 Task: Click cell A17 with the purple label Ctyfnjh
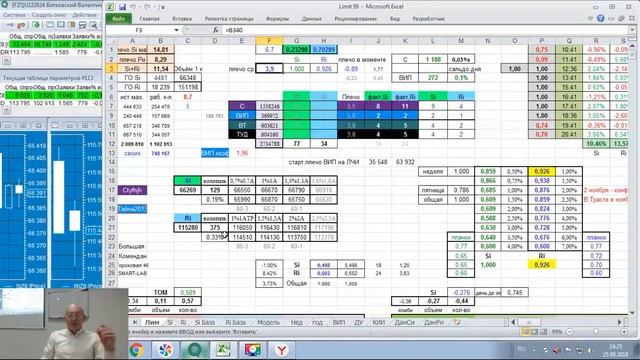click(132, 190)
